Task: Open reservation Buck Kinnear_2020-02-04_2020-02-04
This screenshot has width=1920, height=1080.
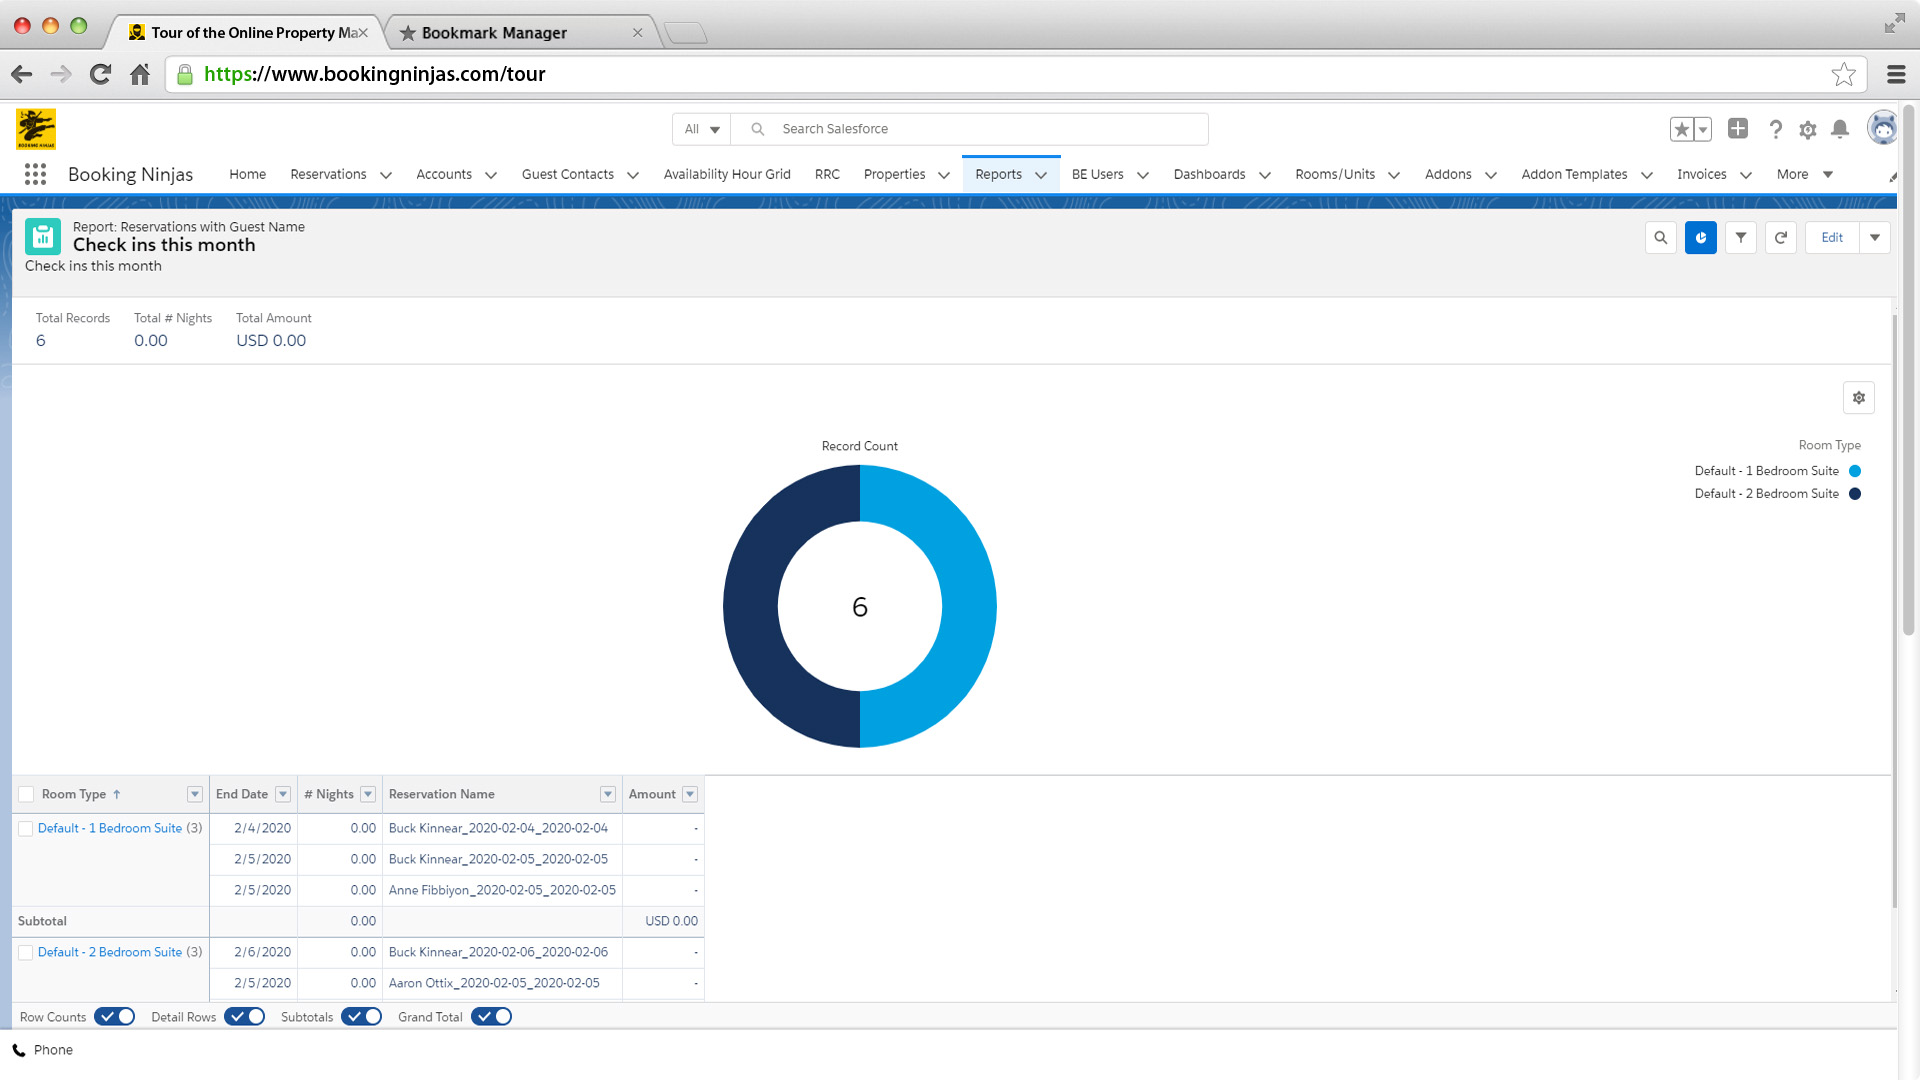Action: (x=498, y=828)
